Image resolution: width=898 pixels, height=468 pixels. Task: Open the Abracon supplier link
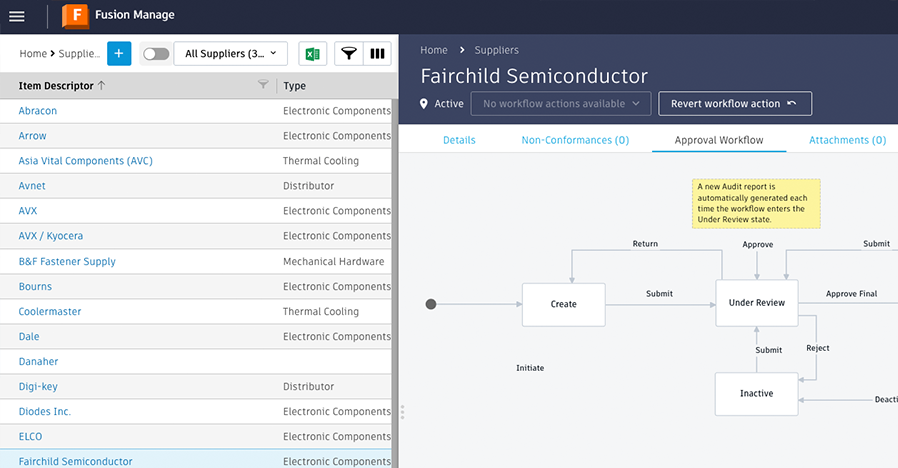coord(38,111)
